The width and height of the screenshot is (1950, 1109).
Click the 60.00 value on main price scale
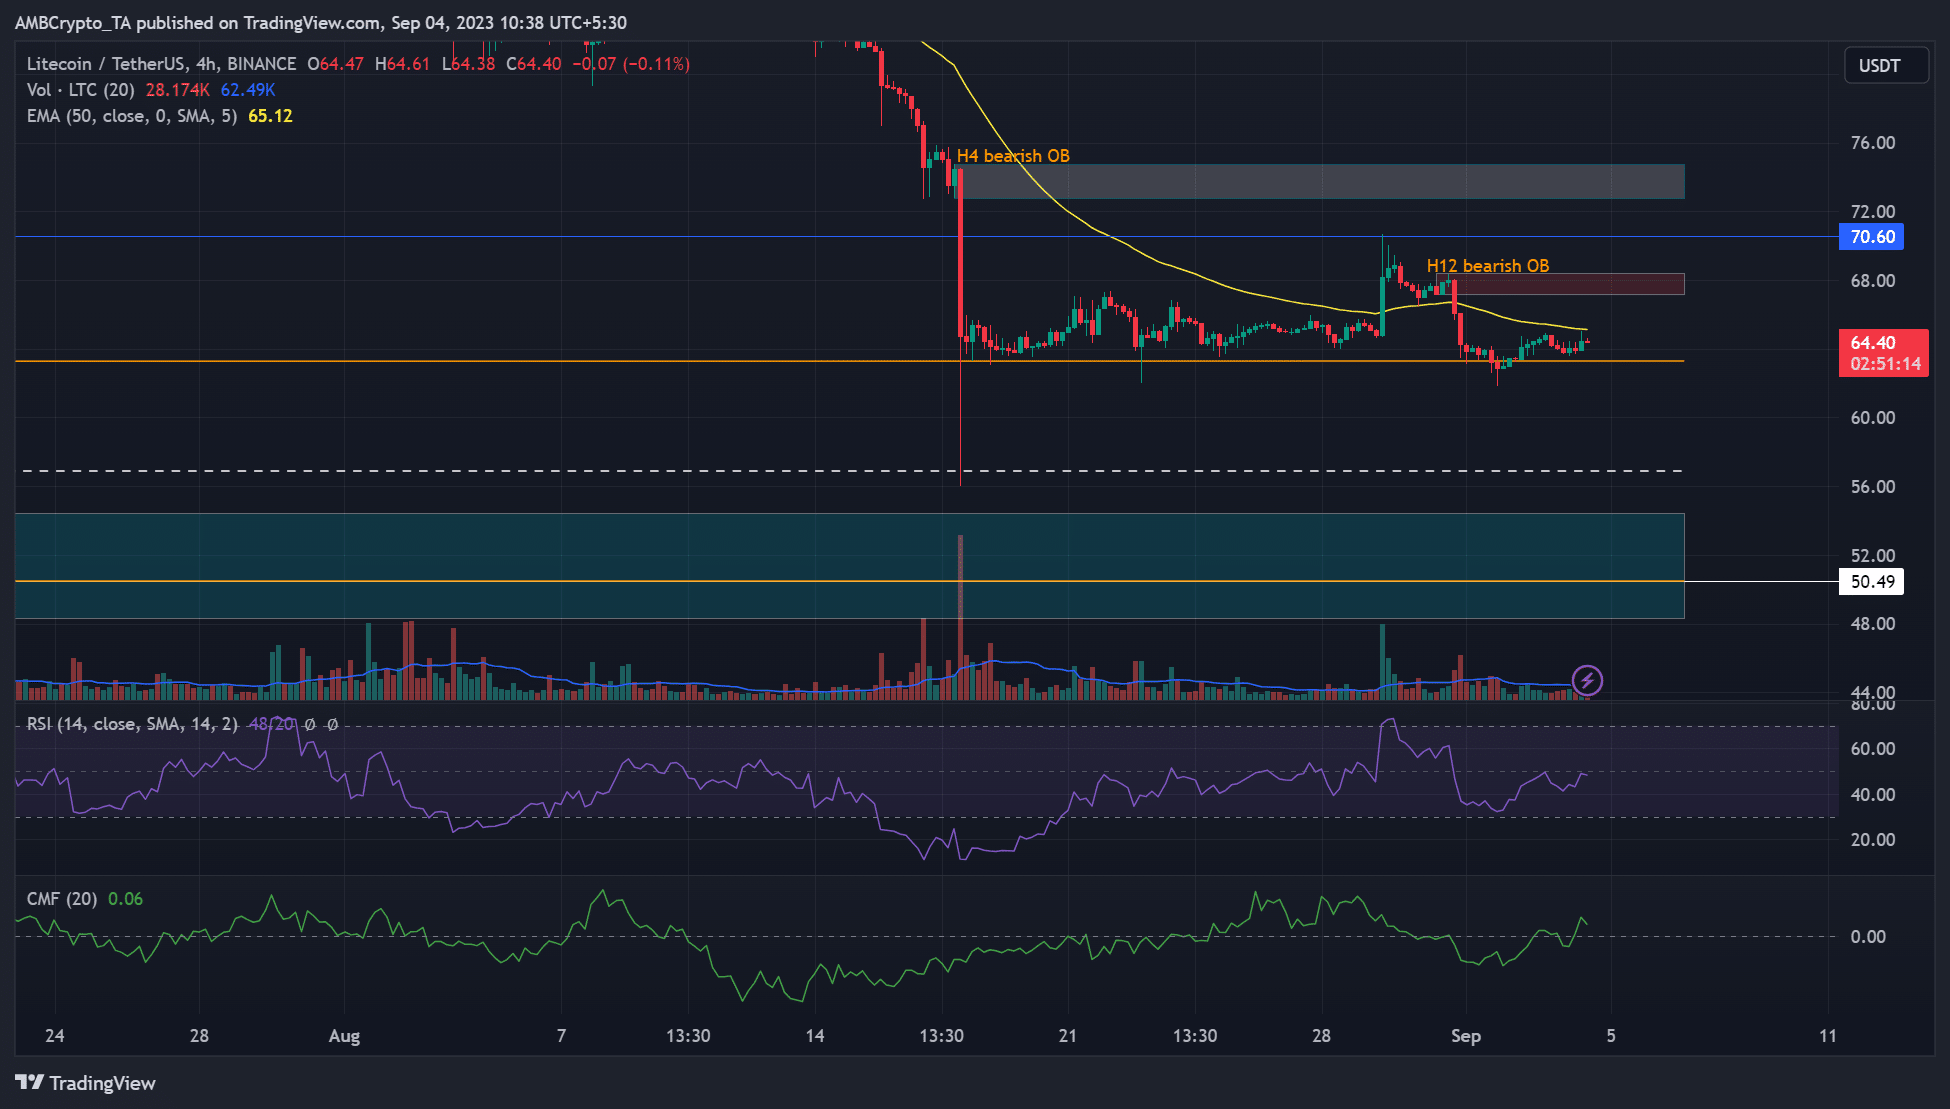(x=1872, y=418)
